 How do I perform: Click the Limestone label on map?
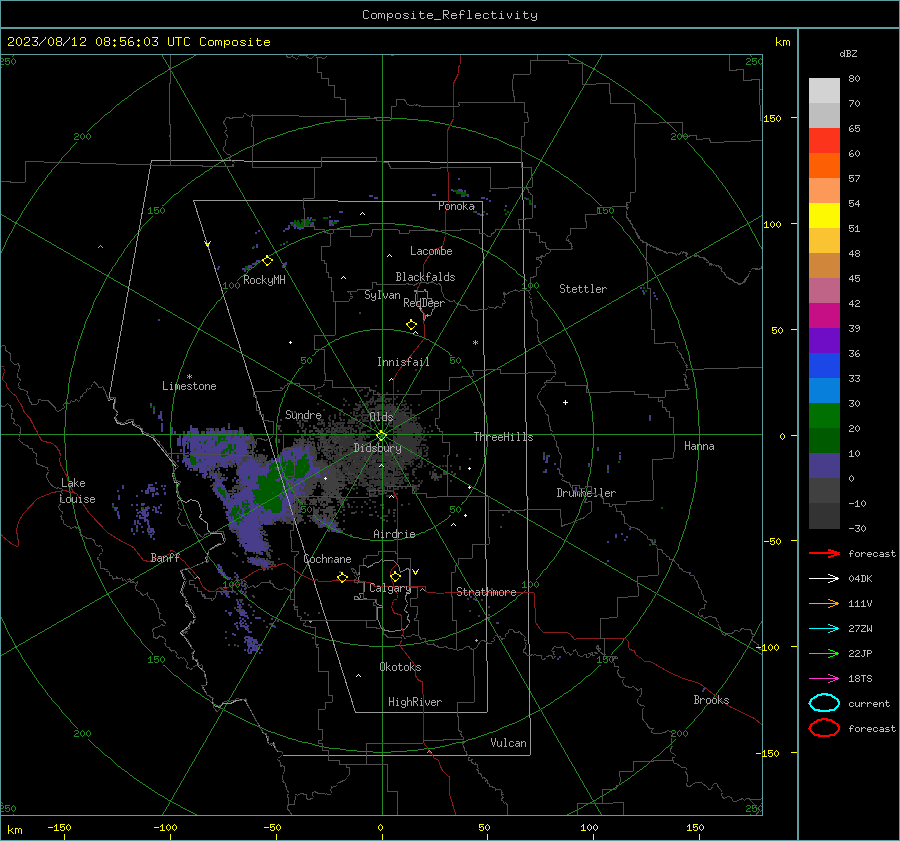[x=189, y=386]
